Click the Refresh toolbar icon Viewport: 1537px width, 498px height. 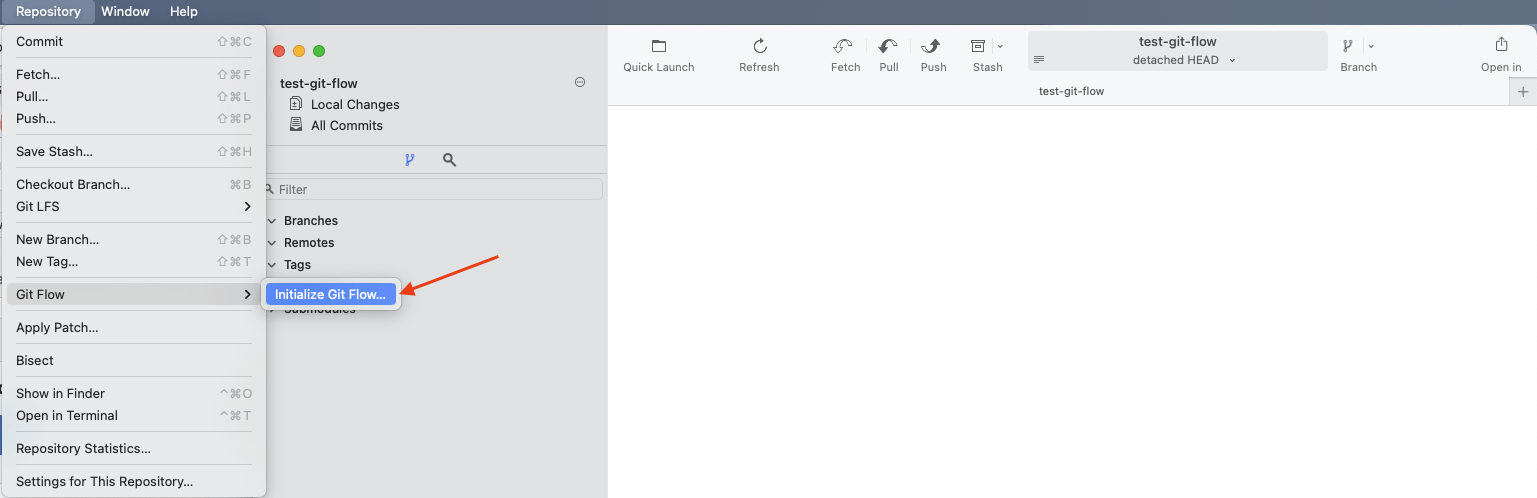tap(759, 46)
